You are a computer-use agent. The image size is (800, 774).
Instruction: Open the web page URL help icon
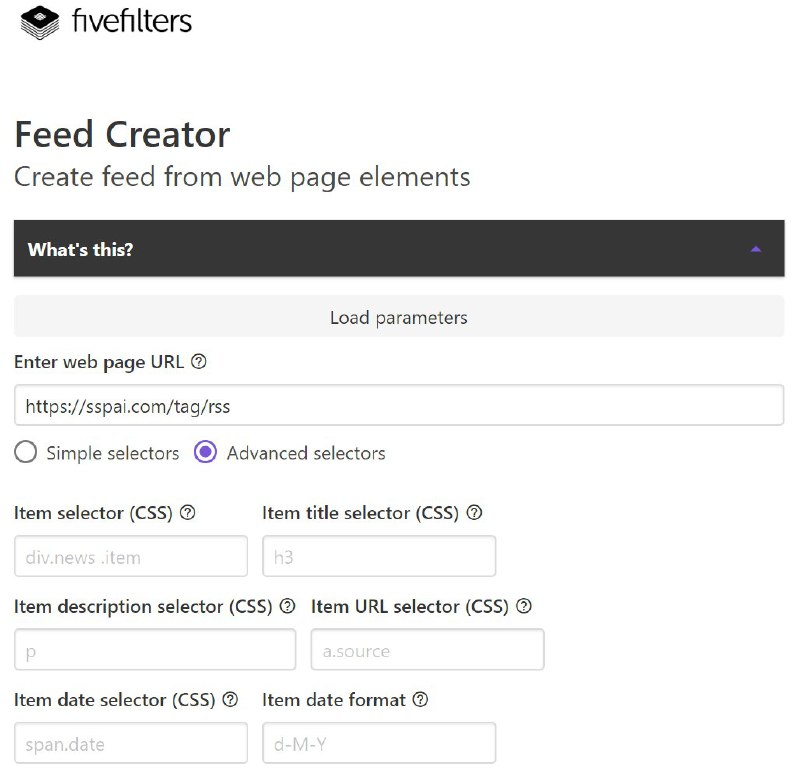(x=198, y=362)
